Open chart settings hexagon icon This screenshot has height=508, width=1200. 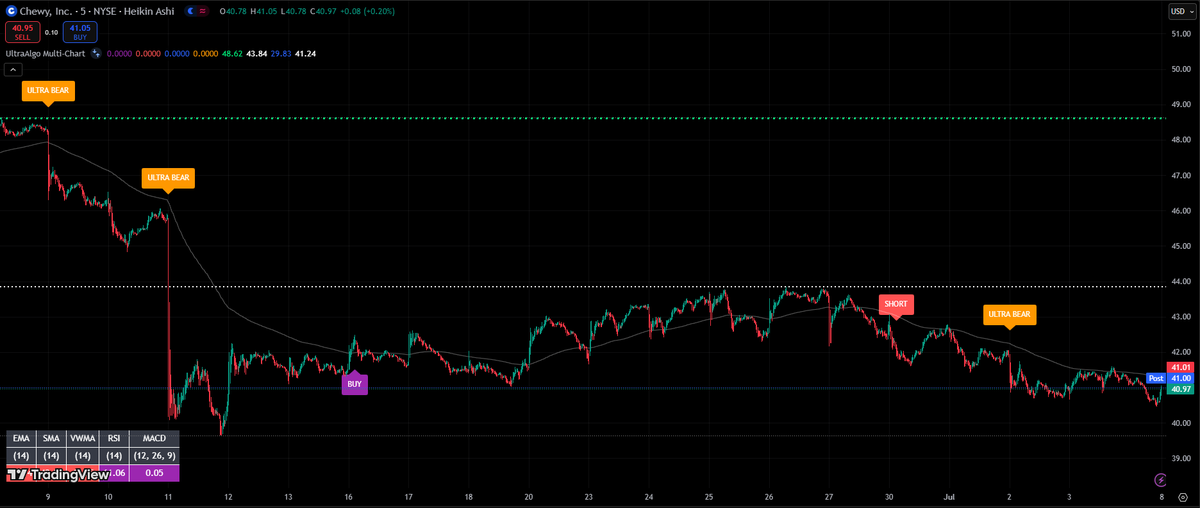(x=1182, y=497)
